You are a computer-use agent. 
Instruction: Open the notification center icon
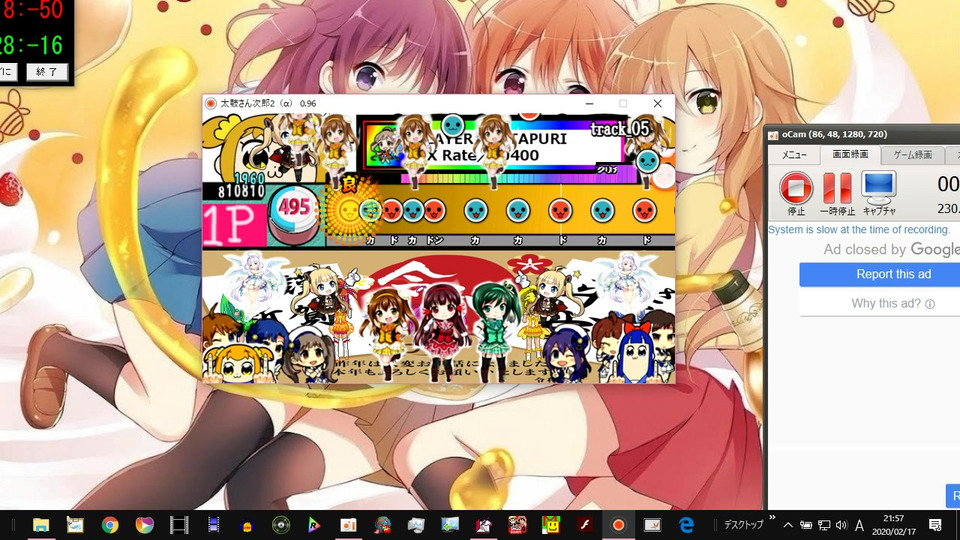[x=935, y=525]
